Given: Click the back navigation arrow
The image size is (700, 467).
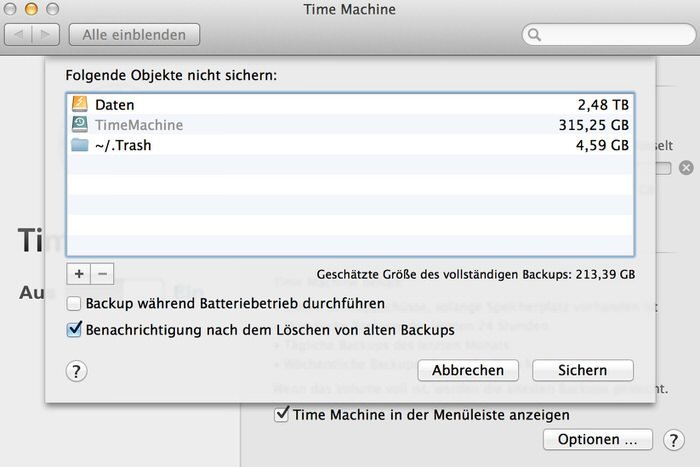Looking at the screenshot, I should coord(18,34).
